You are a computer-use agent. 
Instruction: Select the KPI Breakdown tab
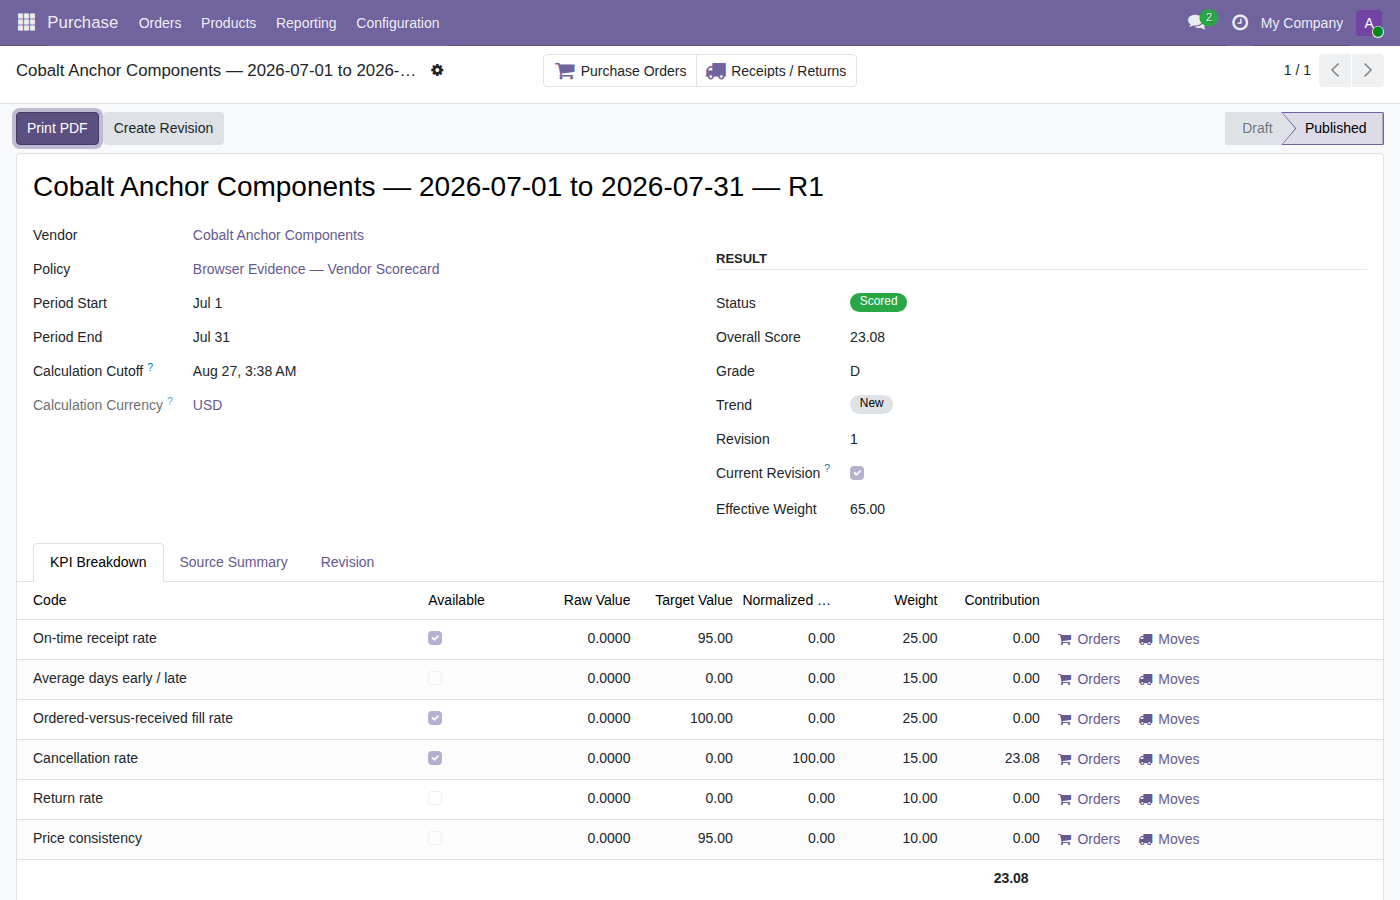click(x=98, y=562)
